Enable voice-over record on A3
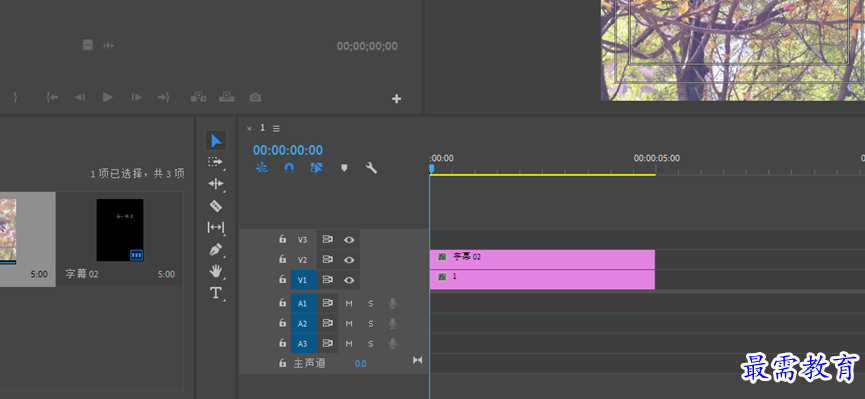 (x=392, y=343)
